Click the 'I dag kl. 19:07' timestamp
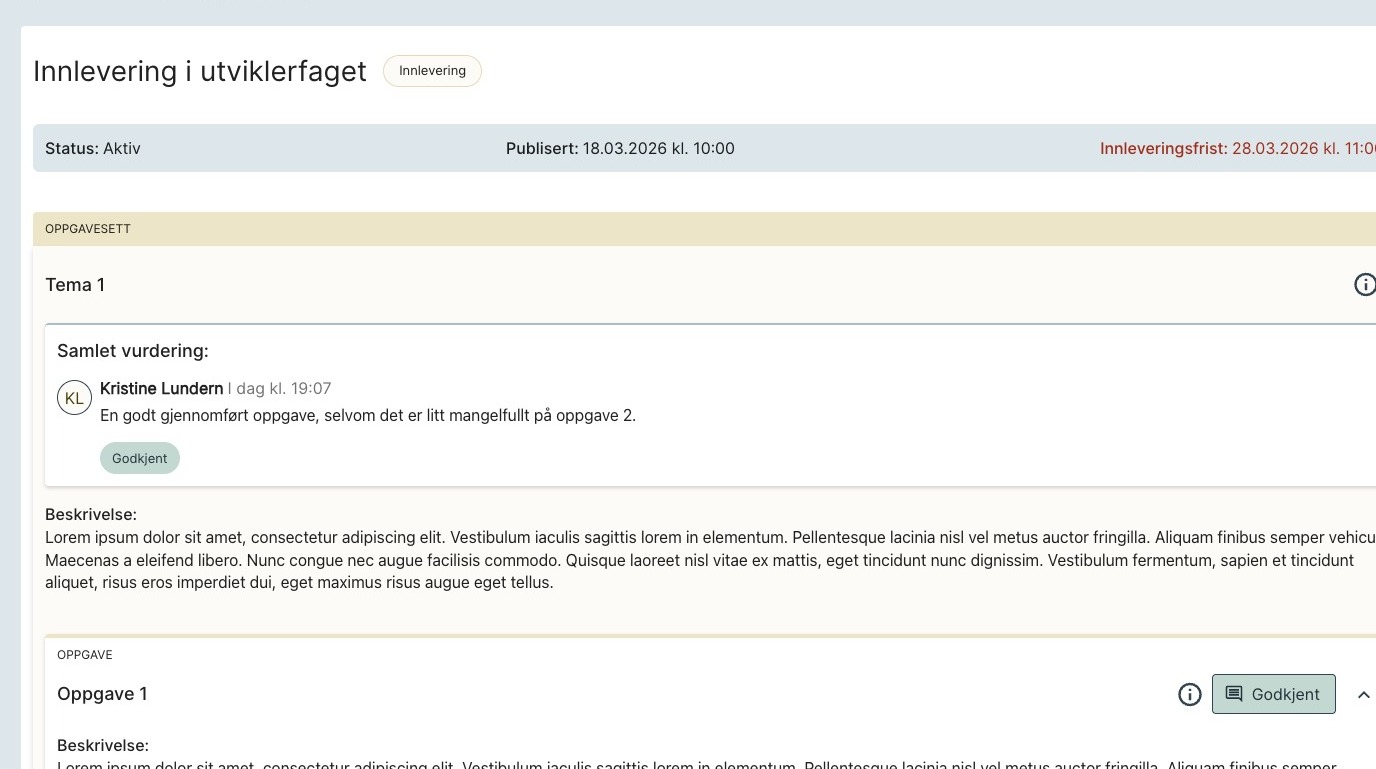The image size is (1376, 769). pos(281,388)
